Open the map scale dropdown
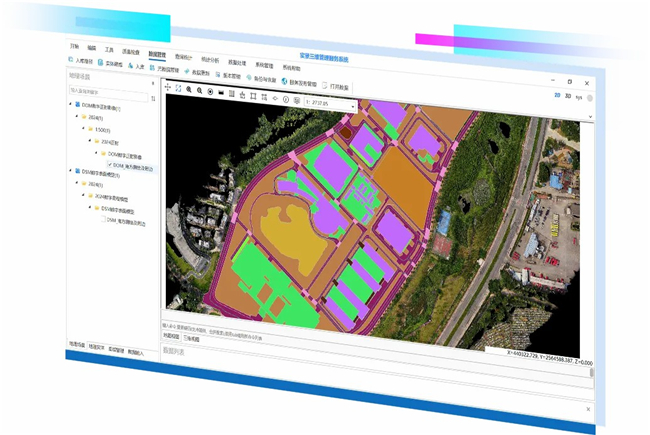Image resolution: width=650 pixels, height=435 pixels. point(351,103)
